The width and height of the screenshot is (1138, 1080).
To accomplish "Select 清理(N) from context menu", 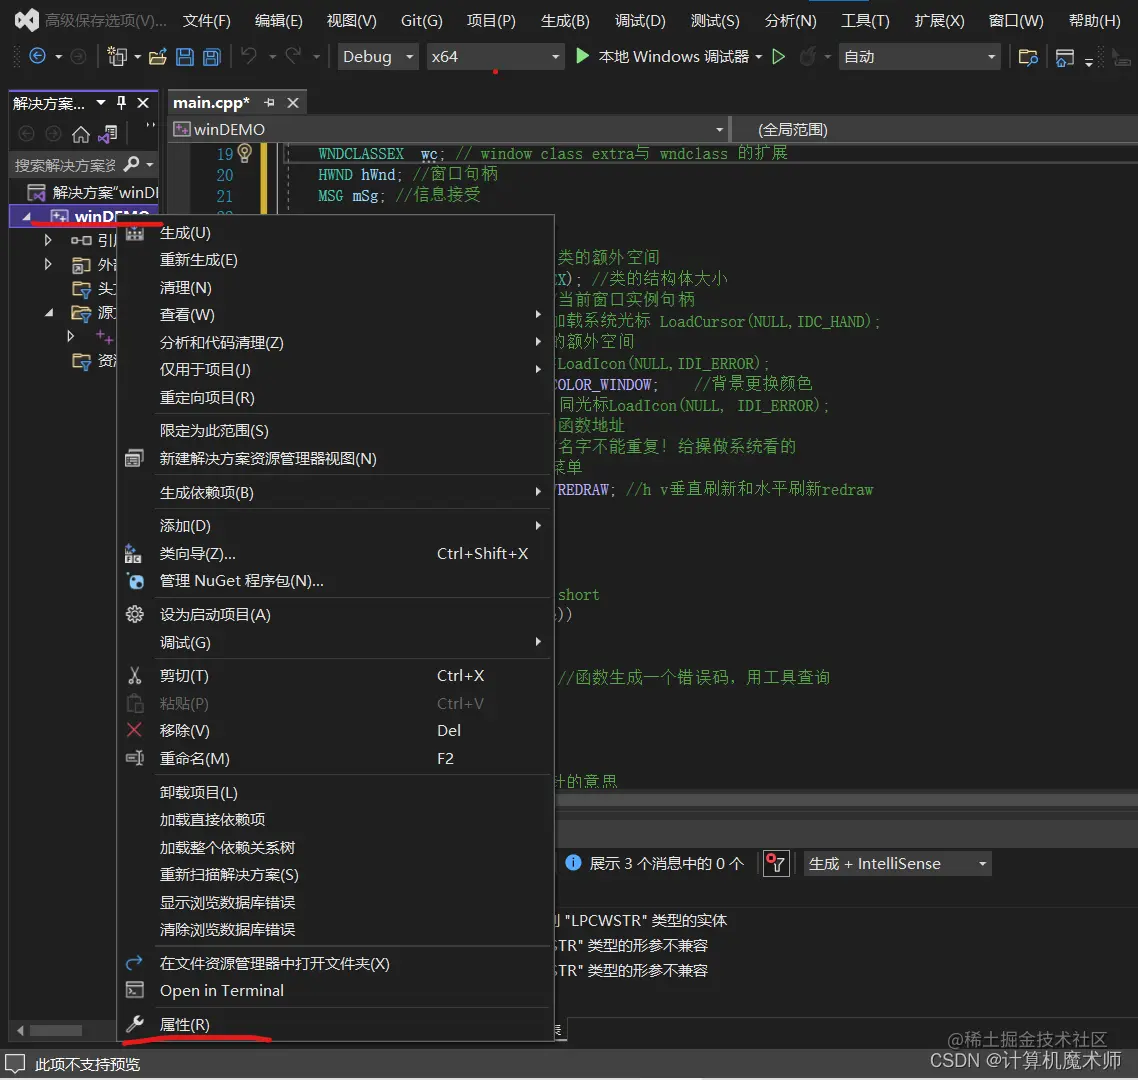I will 335,288.
